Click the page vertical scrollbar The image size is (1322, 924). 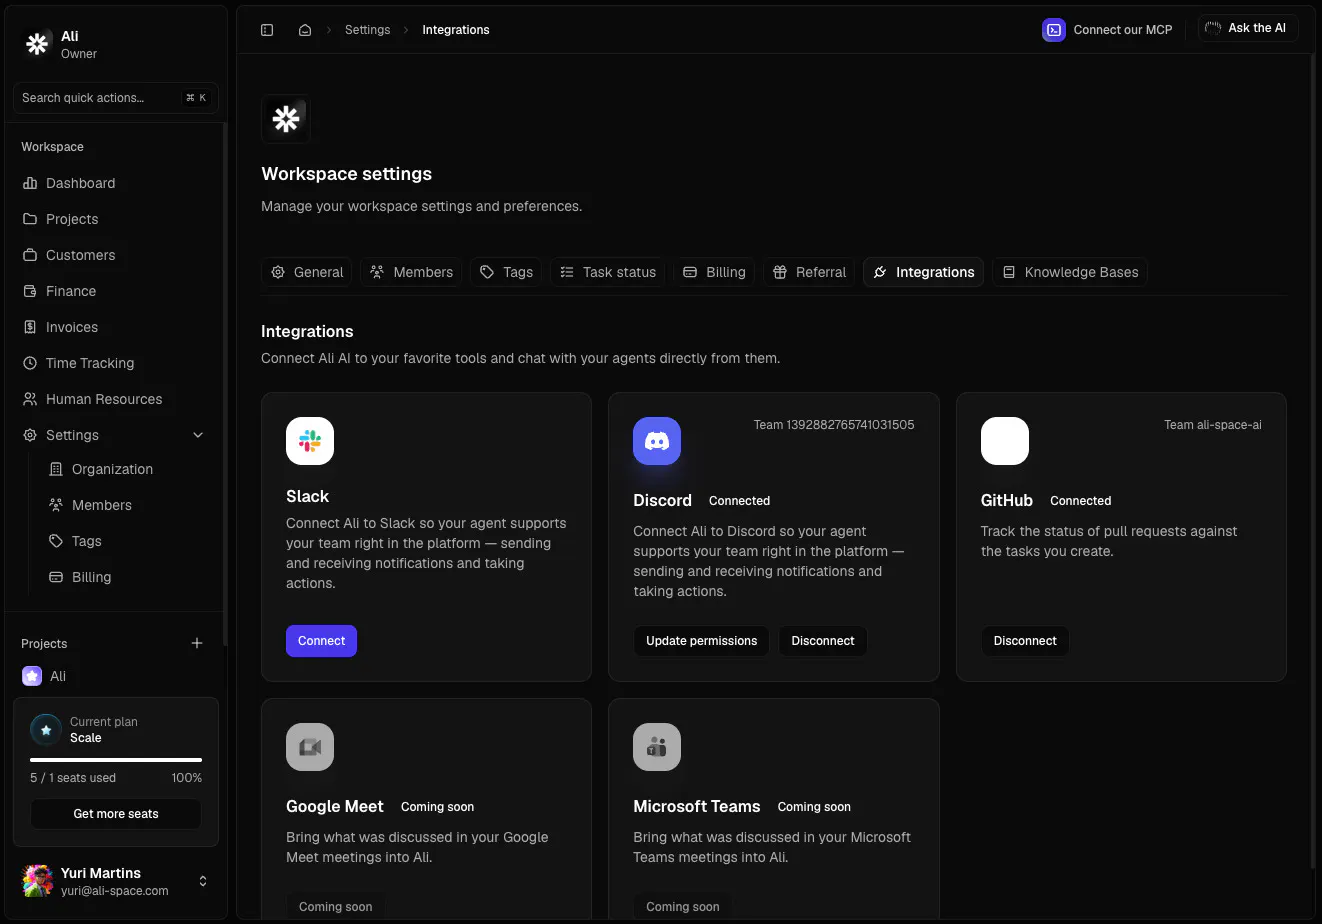coord(1313,460)
